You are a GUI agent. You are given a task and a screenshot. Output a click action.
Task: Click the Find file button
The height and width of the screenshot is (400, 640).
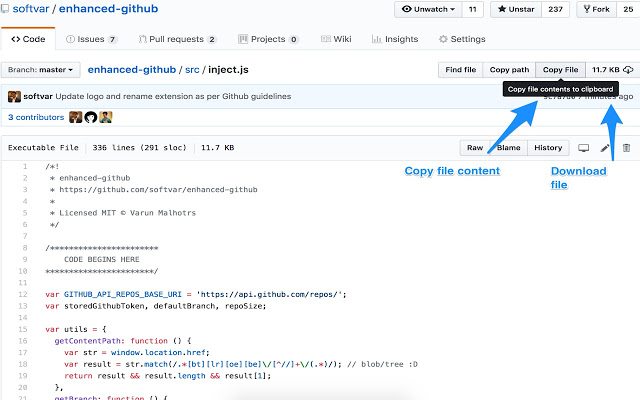460,70
